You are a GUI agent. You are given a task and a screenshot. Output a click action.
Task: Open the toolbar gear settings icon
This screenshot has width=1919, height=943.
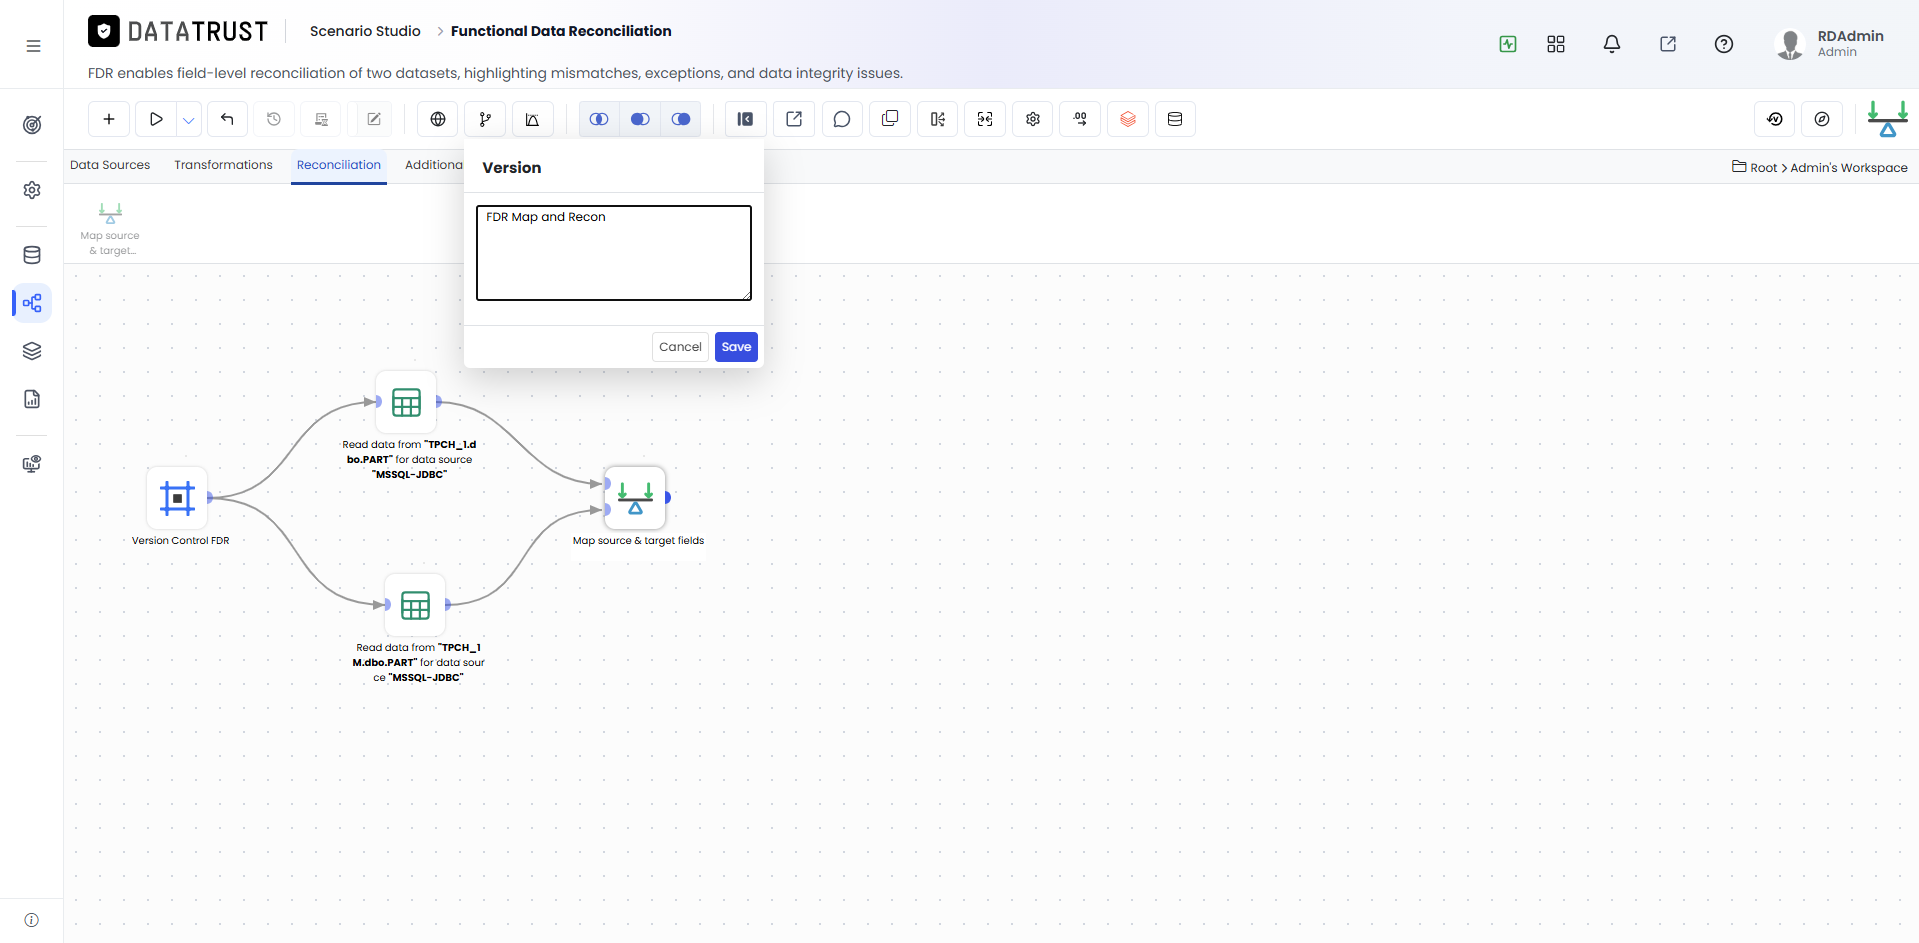click(1033, 119)
